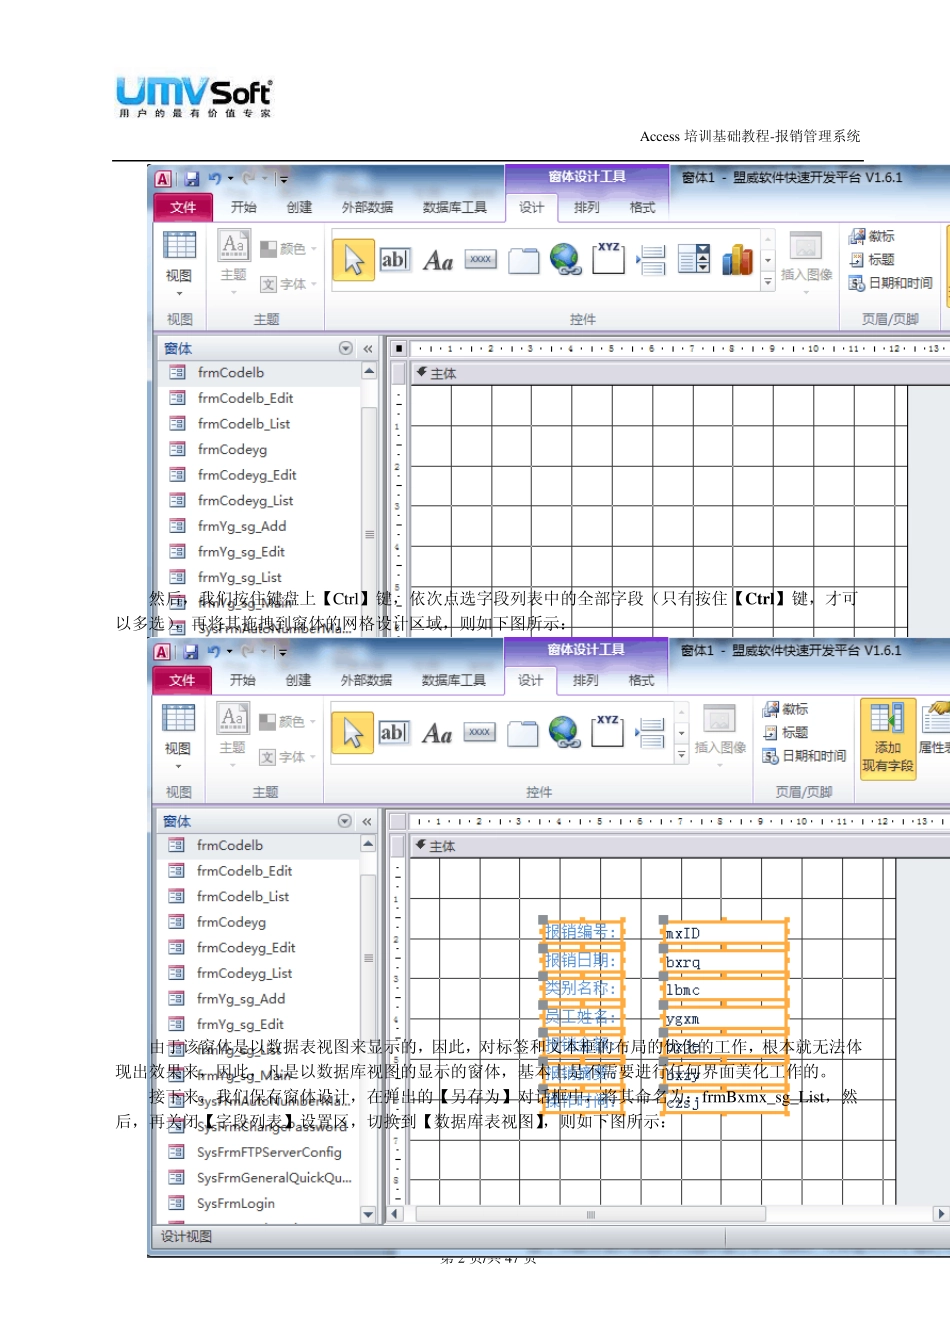Select the combo box control in upper screenshot
The width and height of the screenshot is (950, 1344).
pyautogui.click(x=694, y=259)
